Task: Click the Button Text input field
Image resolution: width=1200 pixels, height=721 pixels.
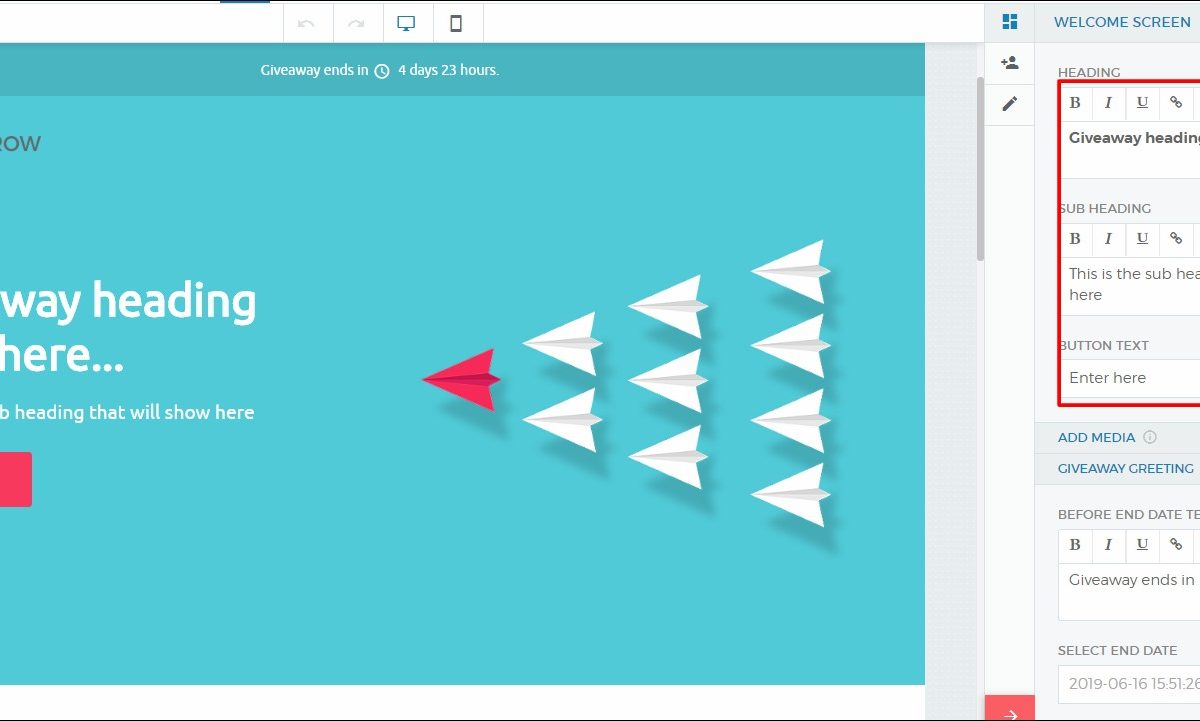Action: click(1130, 378)
